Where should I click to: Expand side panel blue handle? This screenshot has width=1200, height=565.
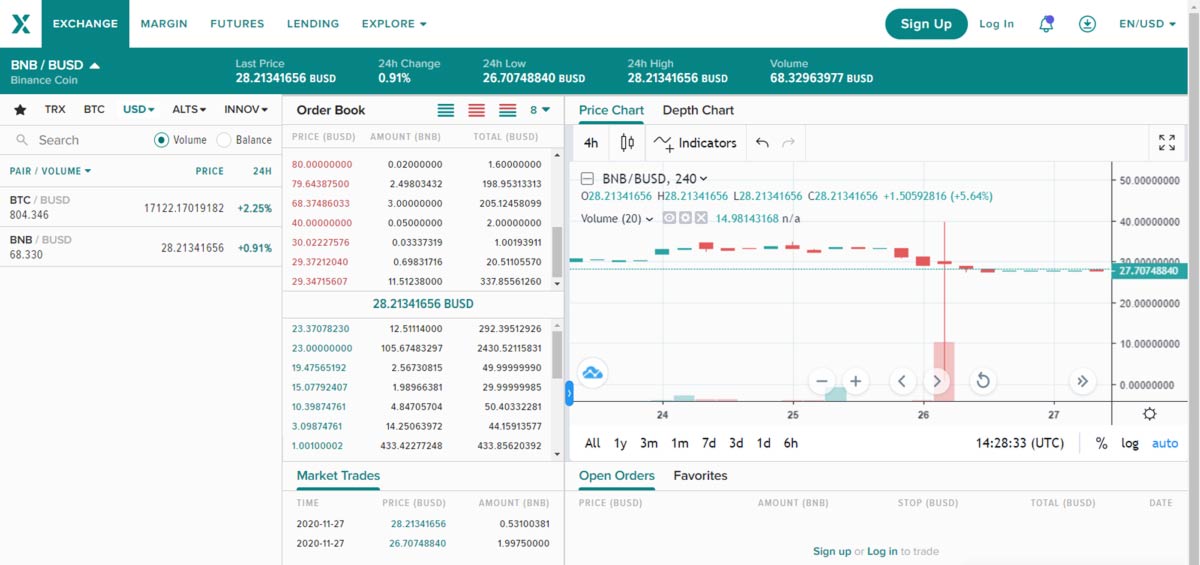coord(569,393)
